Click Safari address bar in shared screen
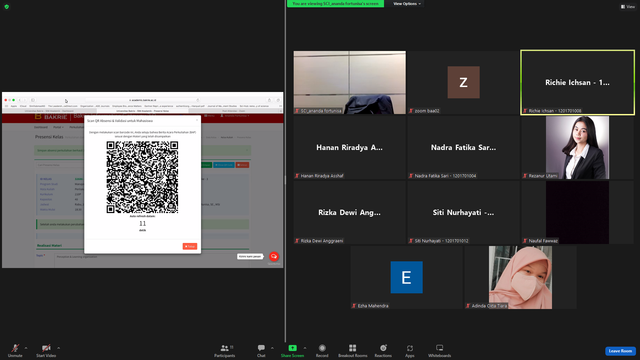This screenshot has height=360, width=640. click(142, 100)
